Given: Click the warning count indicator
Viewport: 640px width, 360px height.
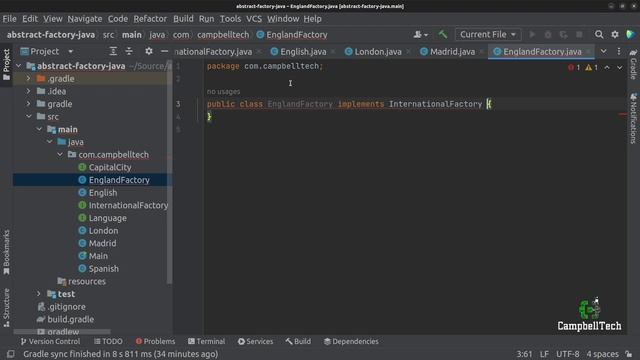Looking at the screenshot, I should pyautogui.click(x=591, y=67).
